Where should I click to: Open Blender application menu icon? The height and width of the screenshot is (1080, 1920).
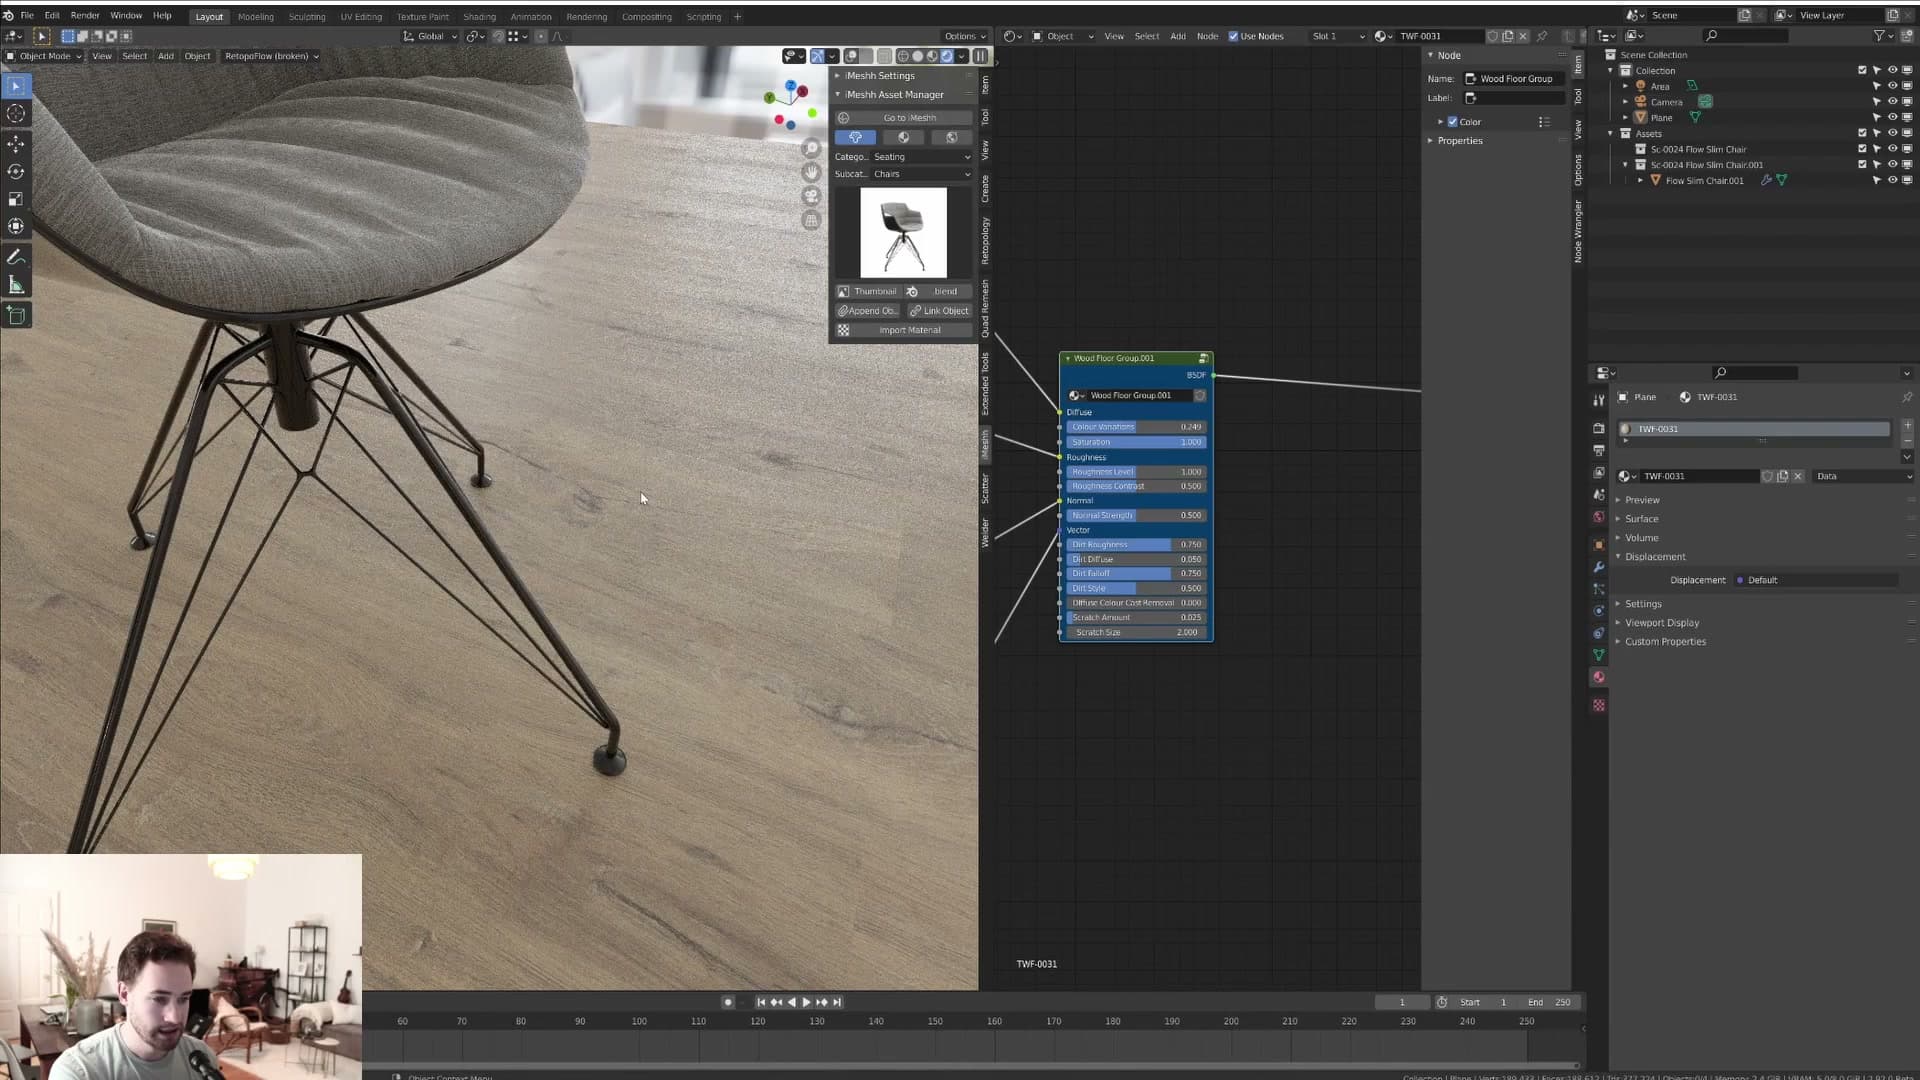tap(8, 16)
